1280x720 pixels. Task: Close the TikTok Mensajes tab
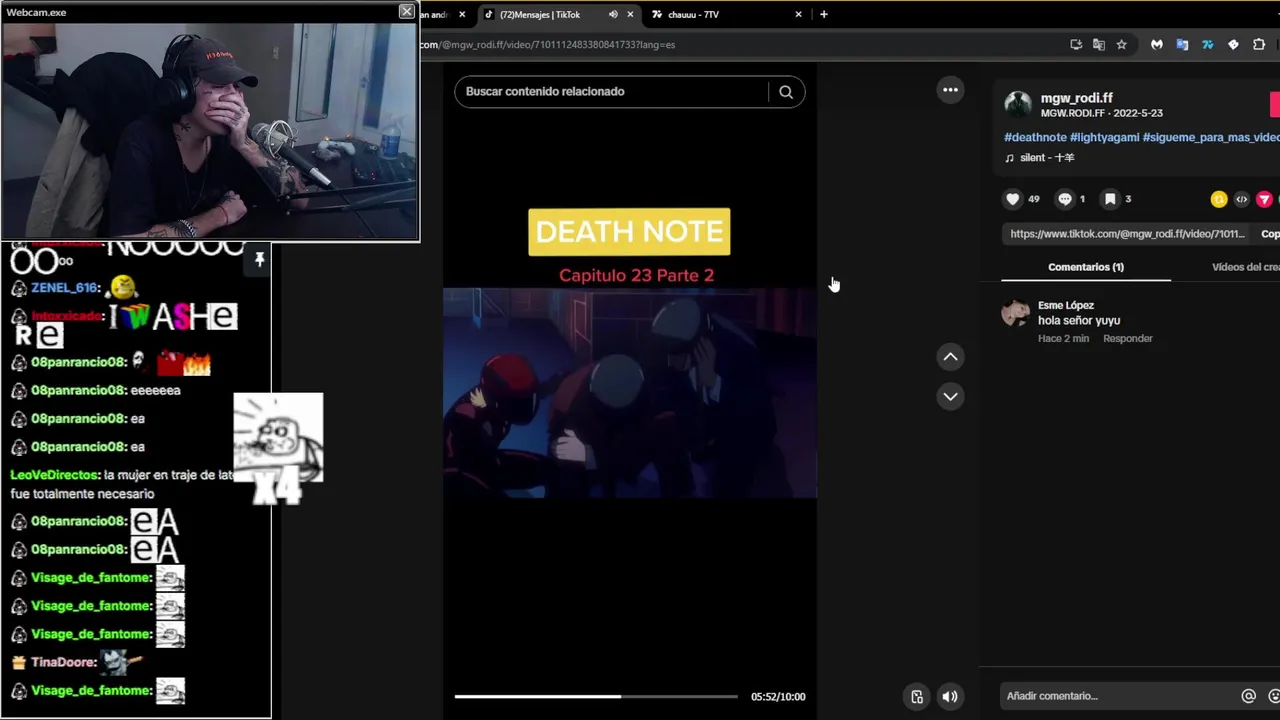[630, 15]
